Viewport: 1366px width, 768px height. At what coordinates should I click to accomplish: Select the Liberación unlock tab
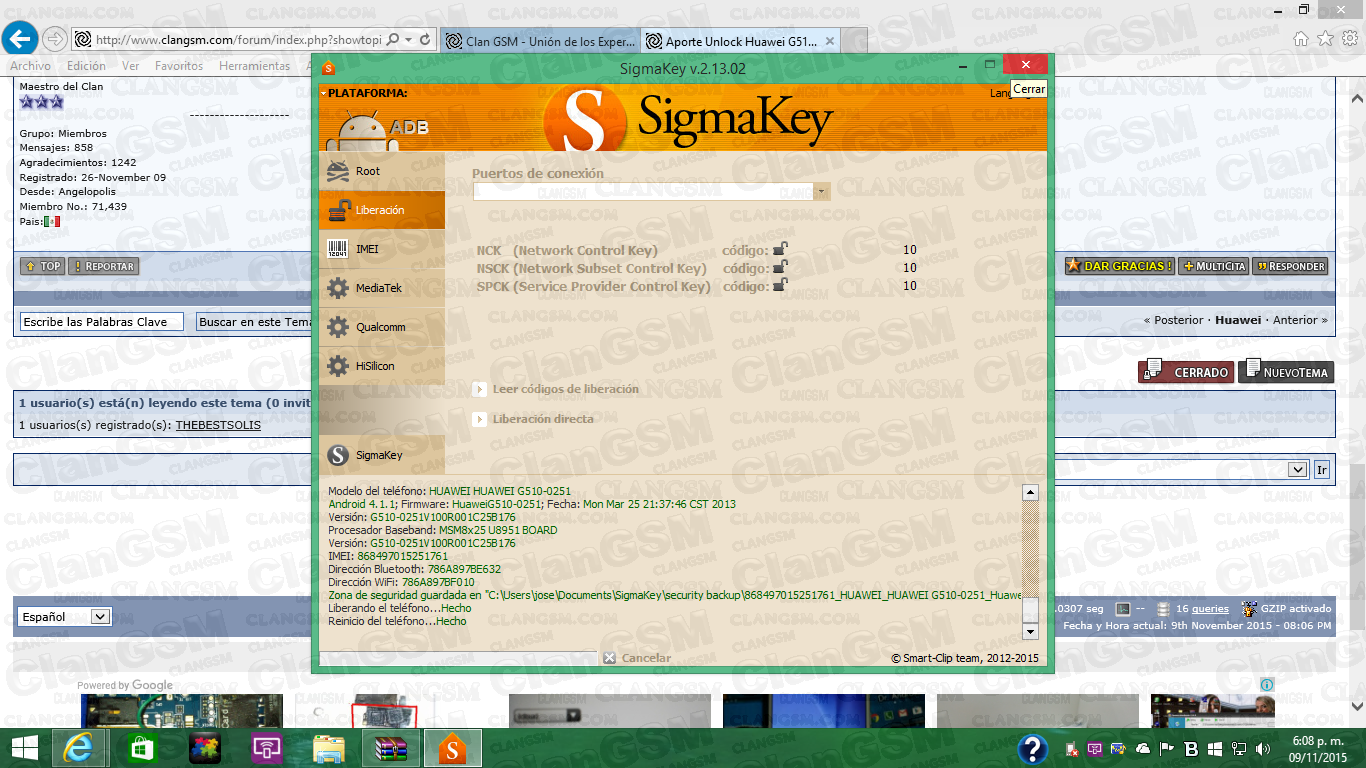click(381, 210)
